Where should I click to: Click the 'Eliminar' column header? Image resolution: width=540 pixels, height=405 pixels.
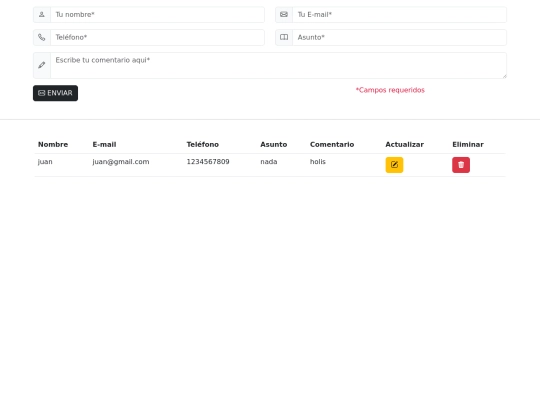tap(468, 145)
